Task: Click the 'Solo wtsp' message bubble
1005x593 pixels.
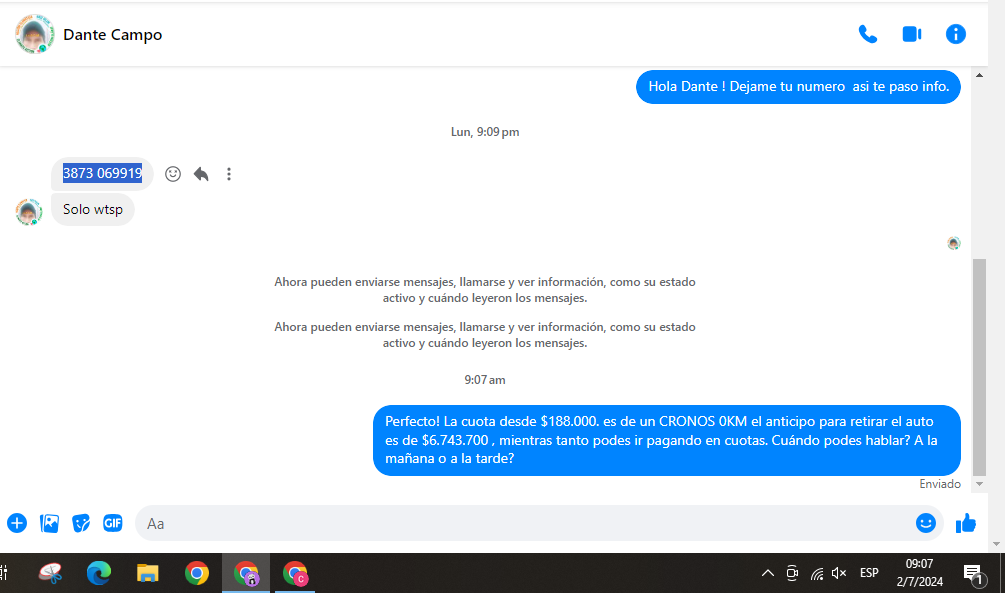Action: [x=93, y=210]
